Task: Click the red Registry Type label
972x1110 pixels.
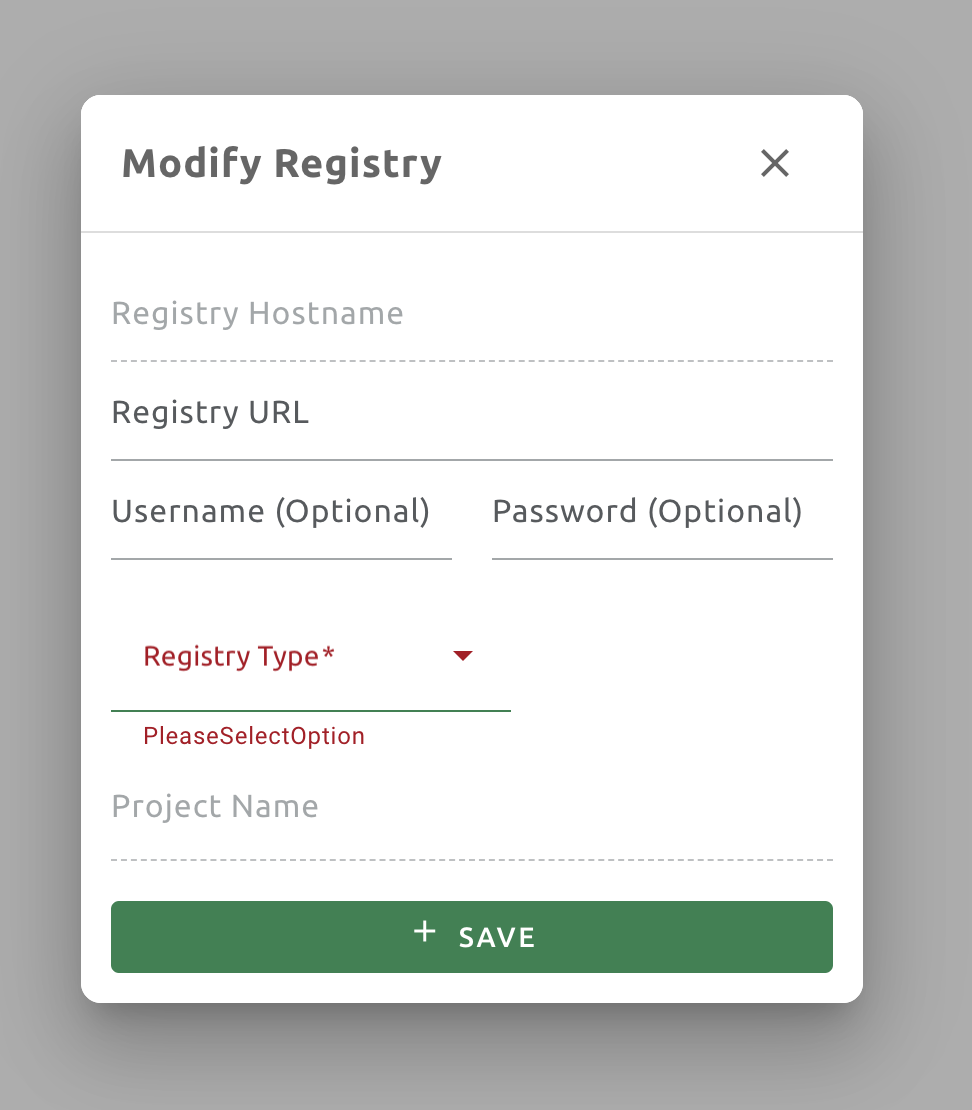Action: click(238, 656)
